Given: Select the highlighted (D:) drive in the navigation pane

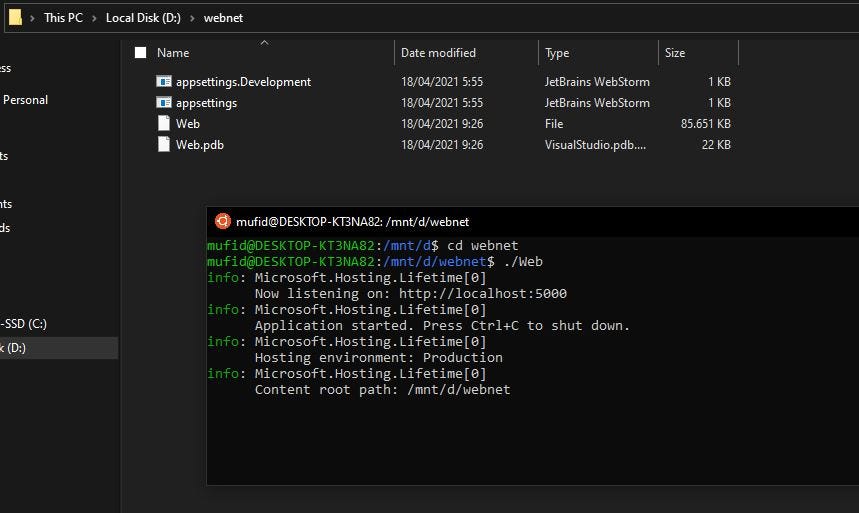Looking at the screenshot, I should [x=59, y=347].
